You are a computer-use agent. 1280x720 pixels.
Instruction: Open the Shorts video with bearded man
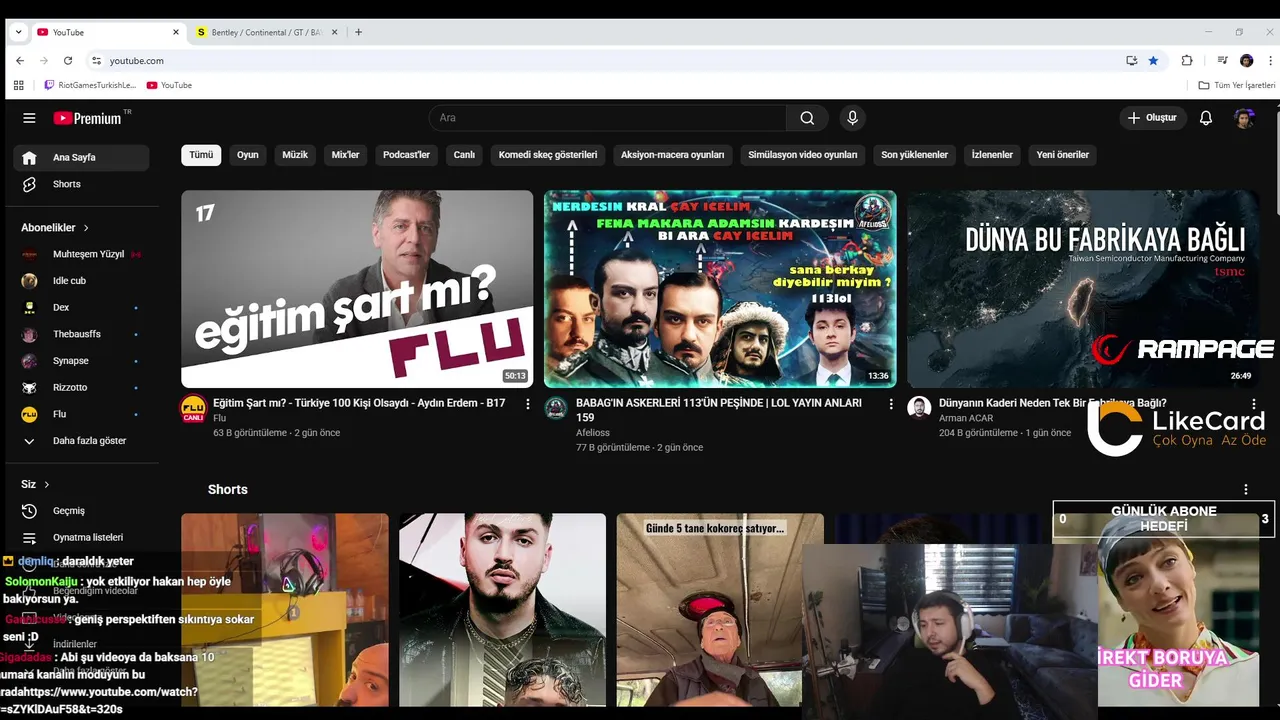(502, 610)
